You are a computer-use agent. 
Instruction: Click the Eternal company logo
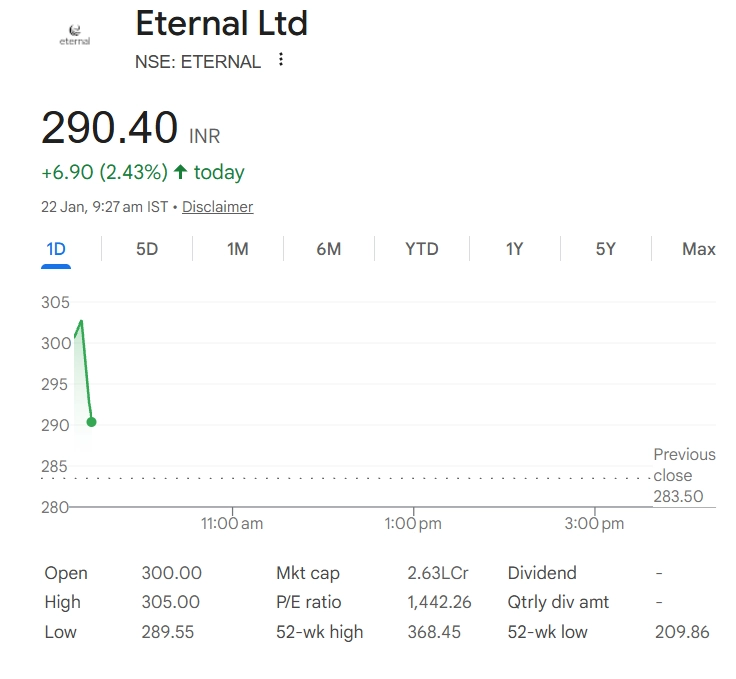tap(75, 35)
